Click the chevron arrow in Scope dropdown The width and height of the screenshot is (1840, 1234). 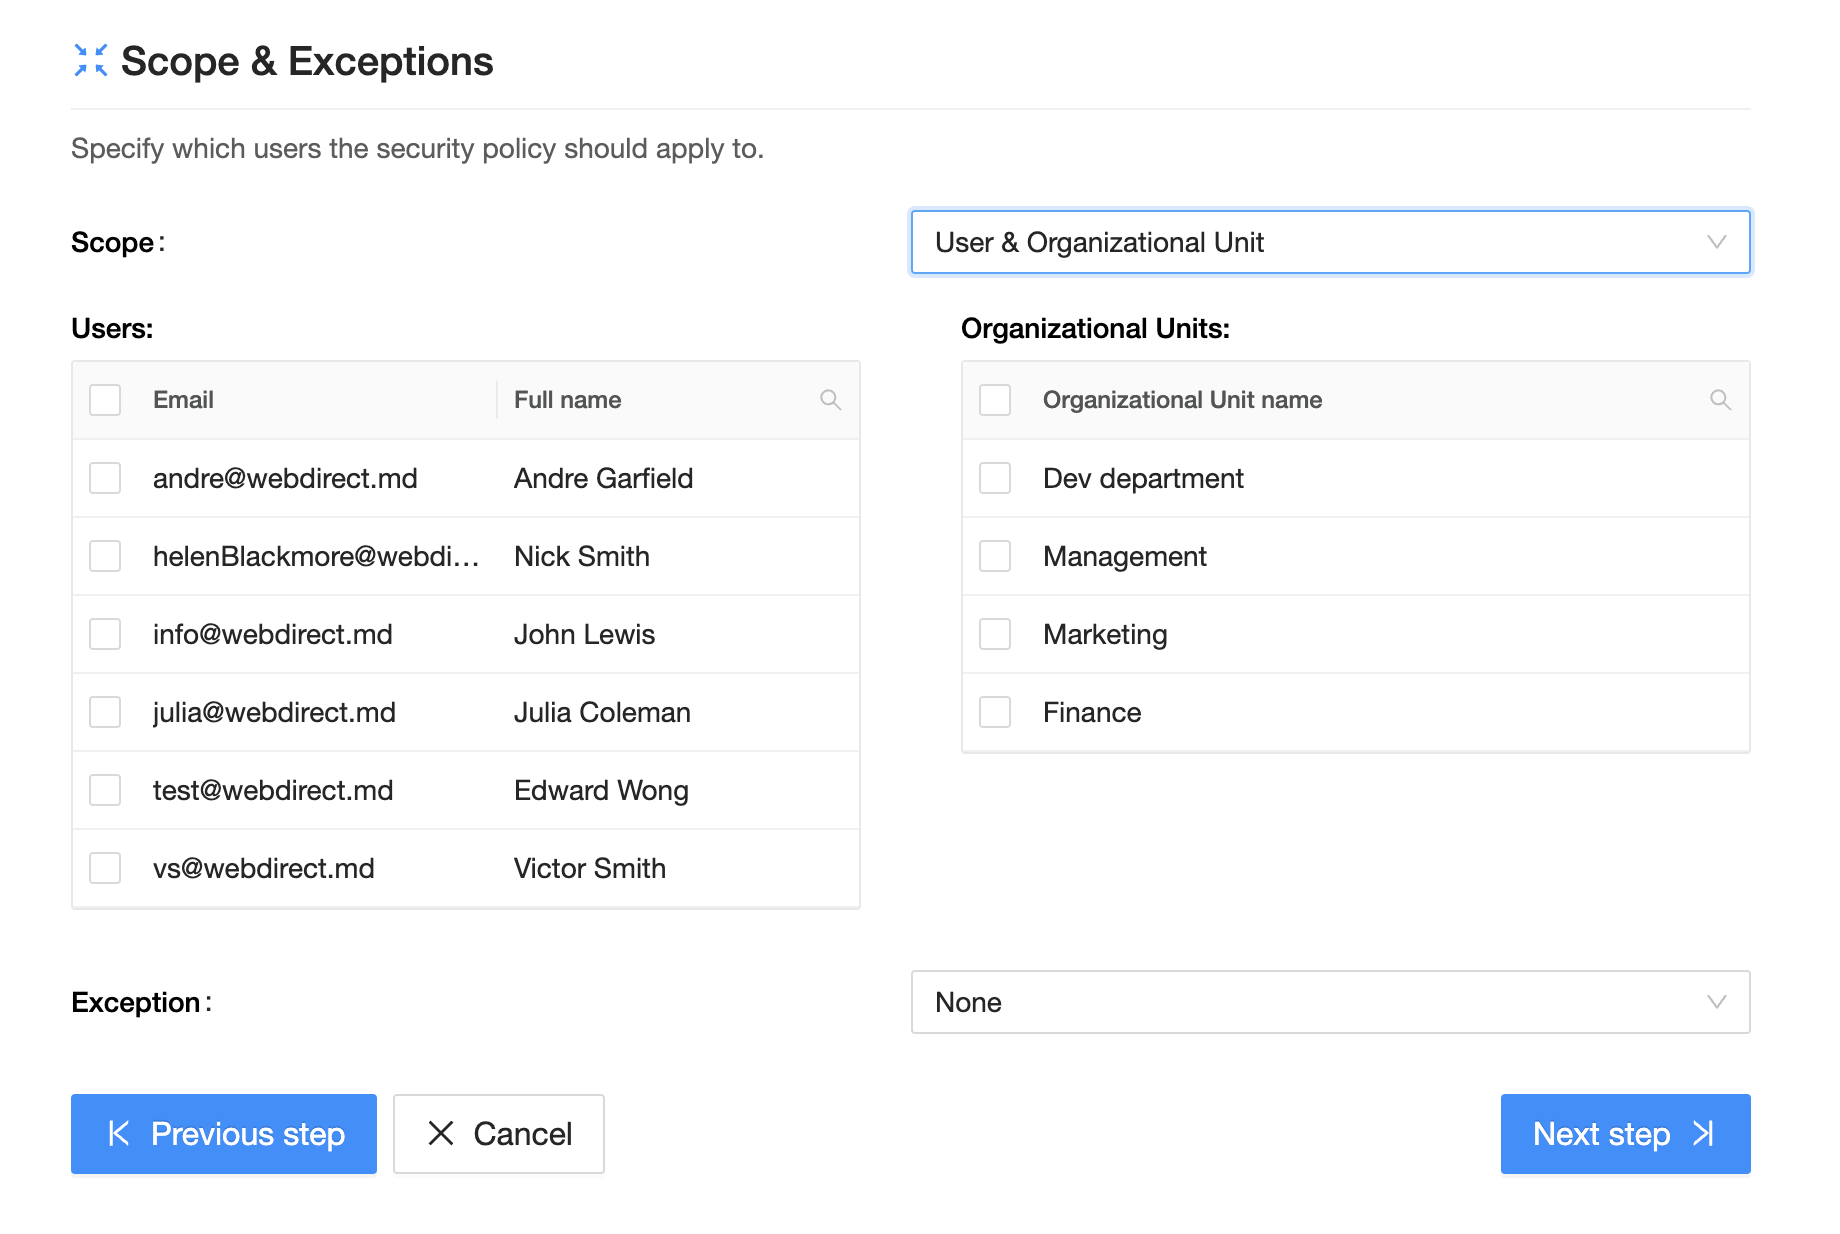click(x=1716, y=242)
